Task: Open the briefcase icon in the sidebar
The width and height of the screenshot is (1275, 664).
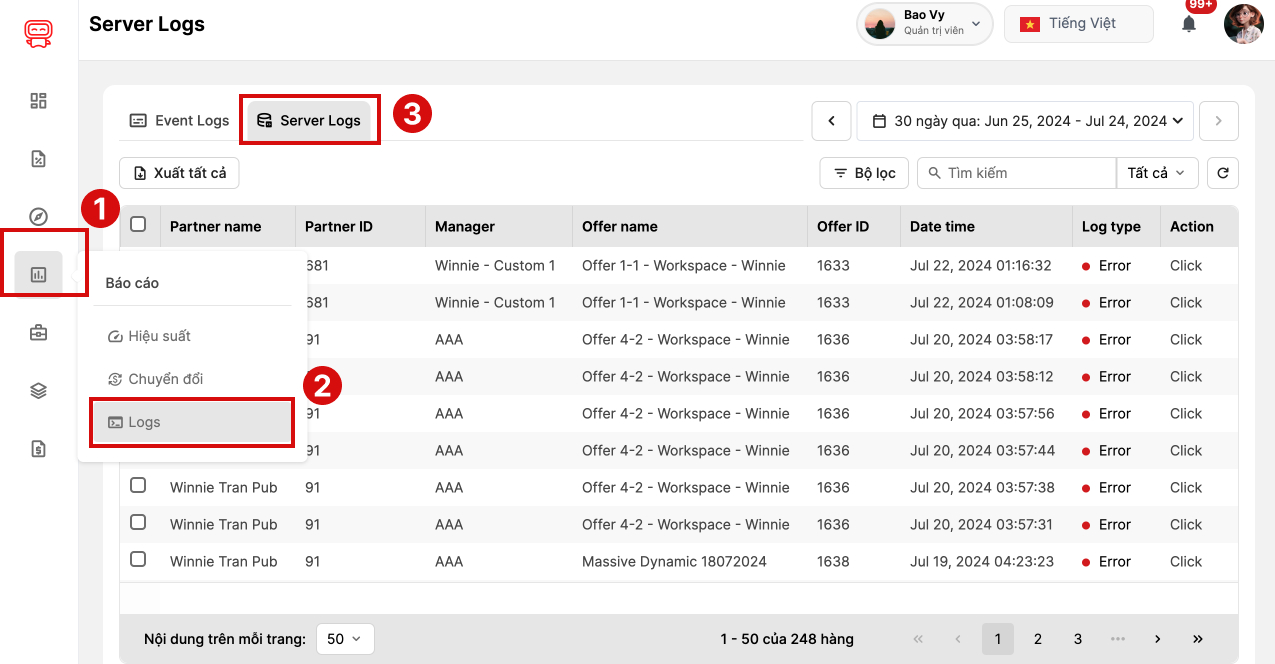Action: click(x=37, y=331)
